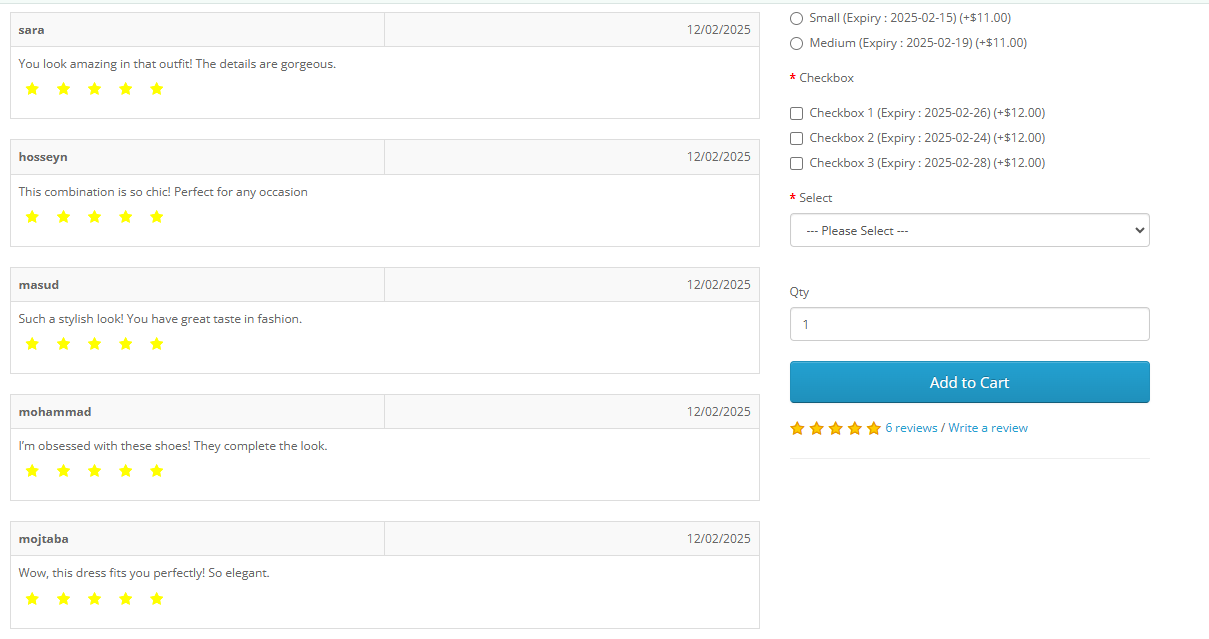Click the third star in masud's review

(x=94, y=344)
